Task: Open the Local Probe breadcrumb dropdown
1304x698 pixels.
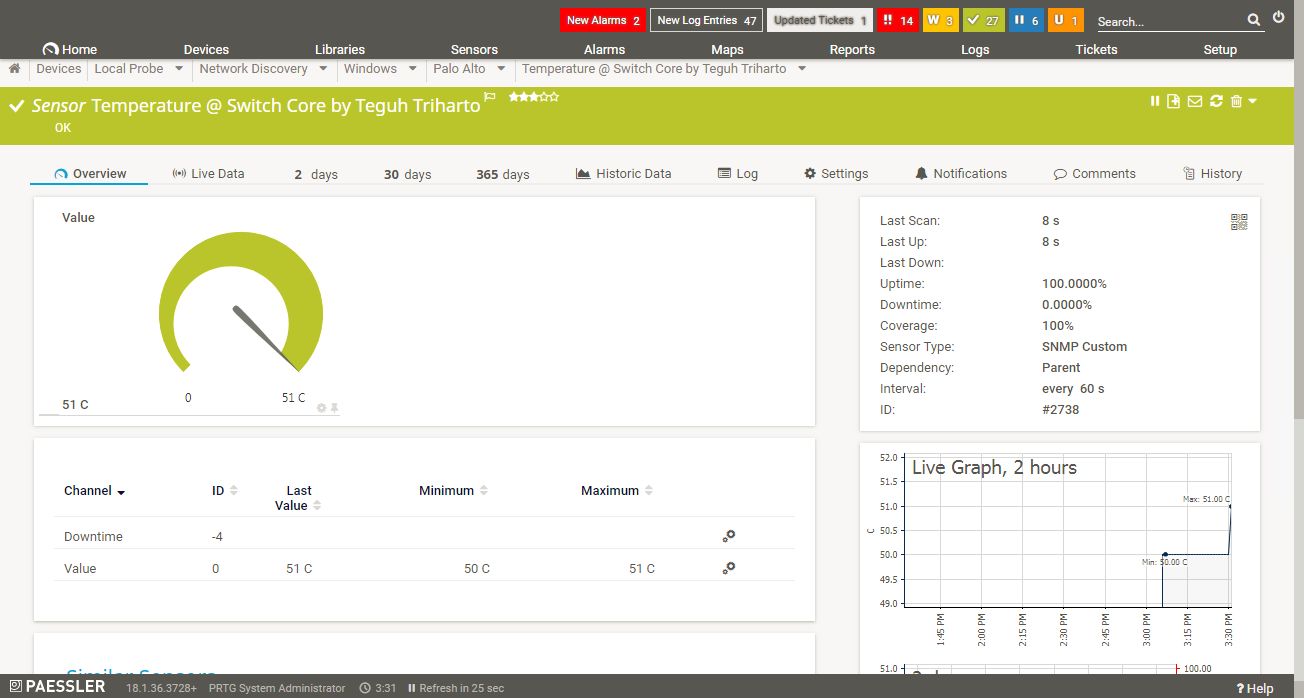Action: point(178,68)
